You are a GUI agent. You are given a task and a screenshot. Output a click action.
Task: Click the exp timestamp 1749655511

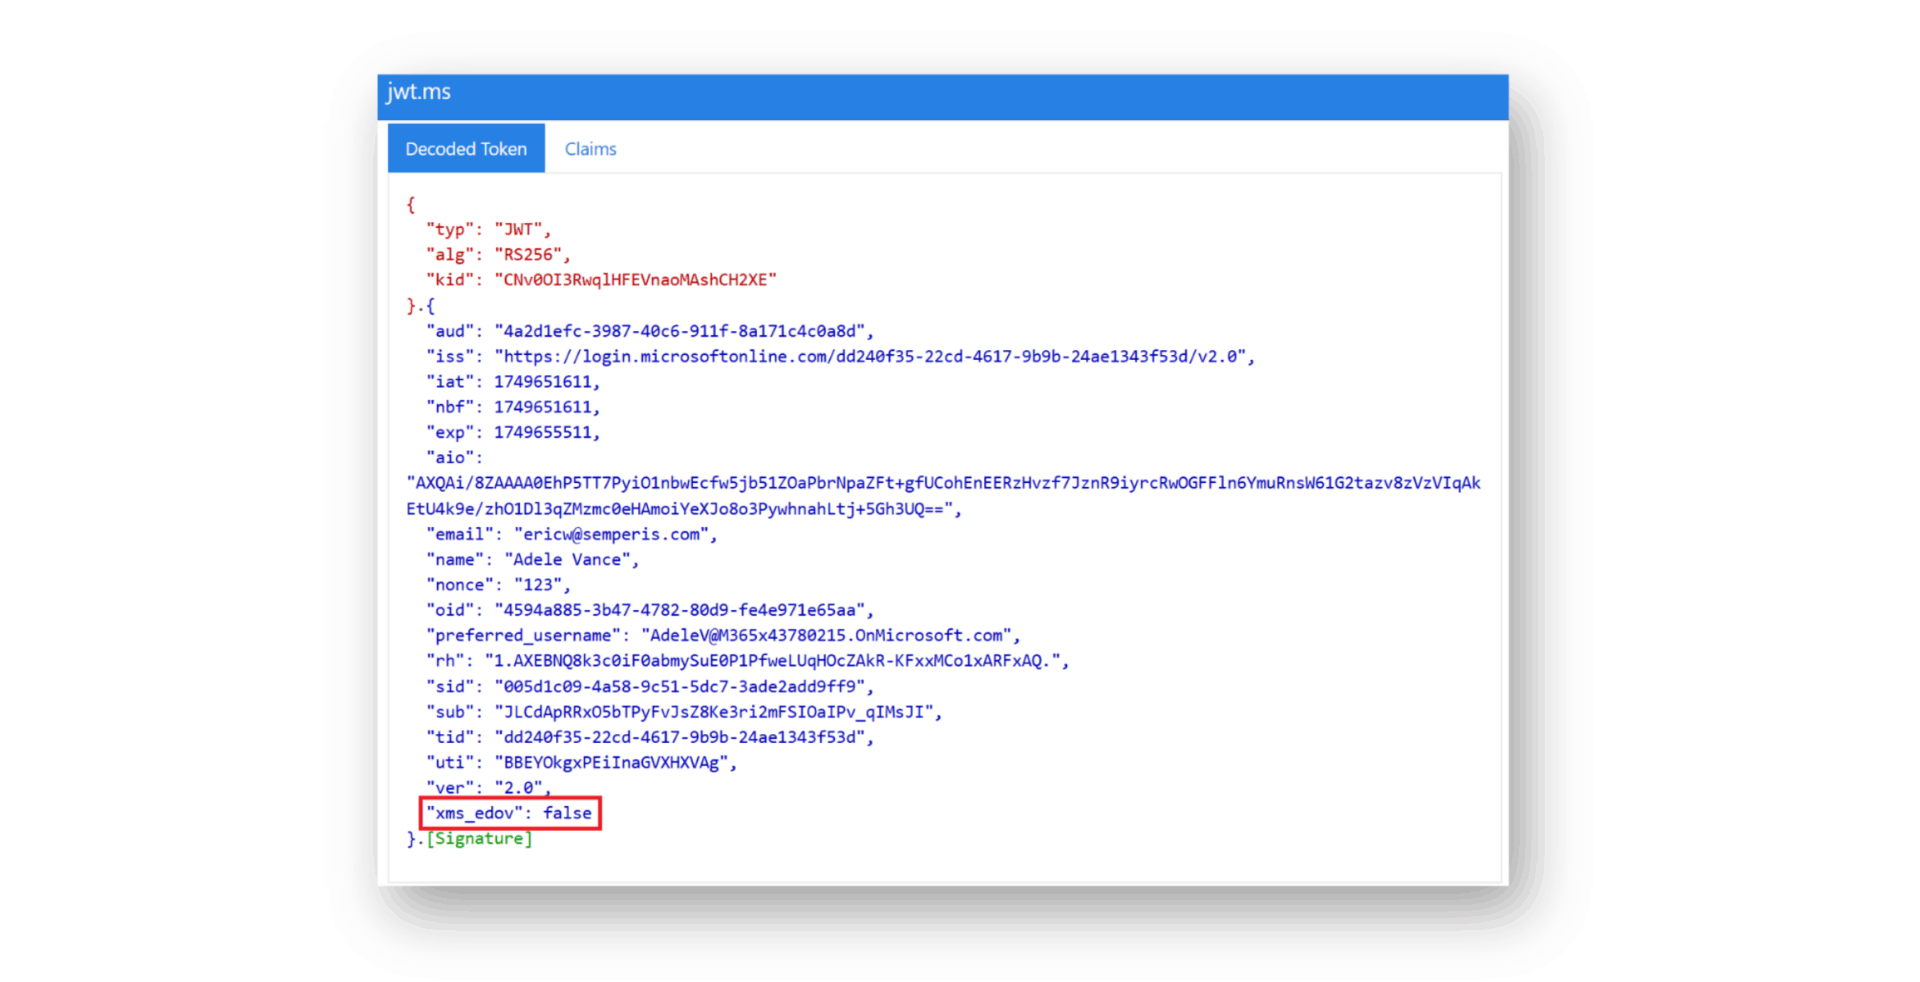pos(543,433)
